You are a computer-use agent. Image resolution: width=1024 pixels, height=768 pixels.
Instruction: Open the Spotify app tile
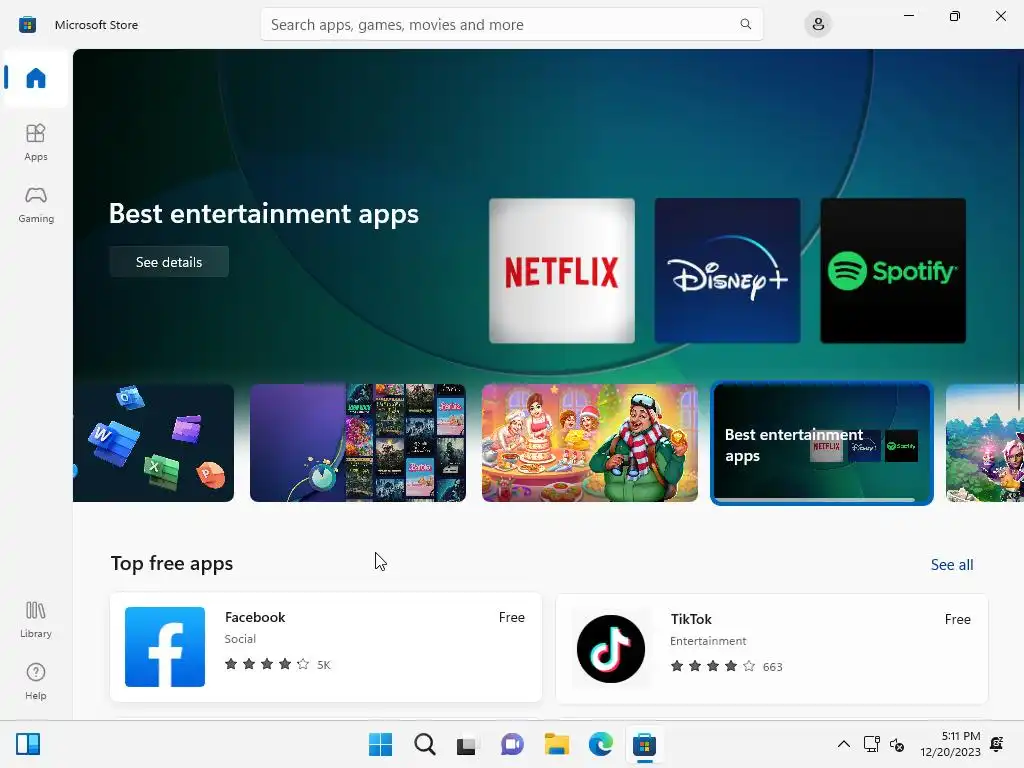pyautogui.click(x=893, y=270)
